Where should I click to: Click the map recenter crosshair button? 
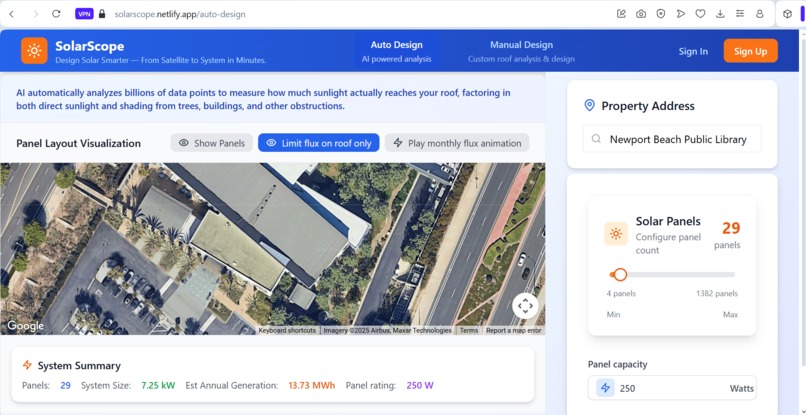point(525,306)
